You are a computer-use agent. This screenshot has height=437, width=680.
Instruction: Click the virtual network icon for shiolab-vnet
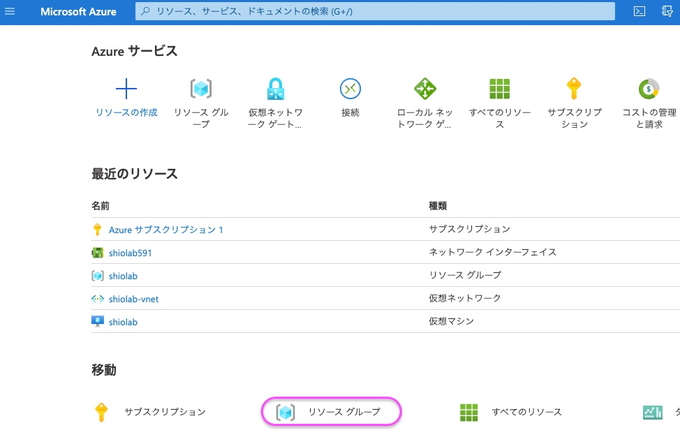click(x=98, y=299)
